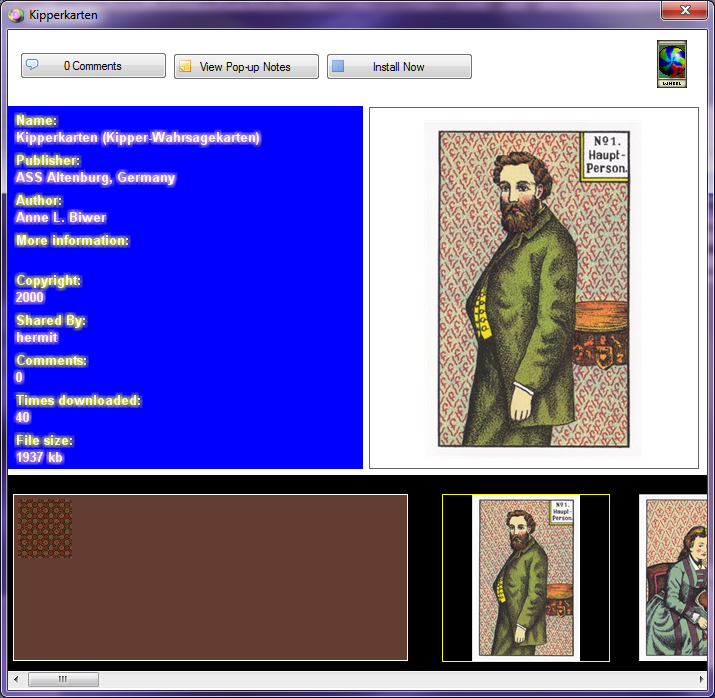715x698 pixels.
Task: Click author text 'Anne L. Biwer'
Action: click(61, 217)
